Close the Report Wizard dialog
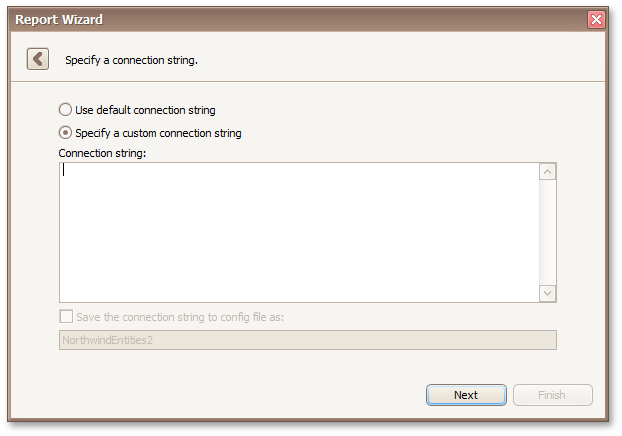 596,20
